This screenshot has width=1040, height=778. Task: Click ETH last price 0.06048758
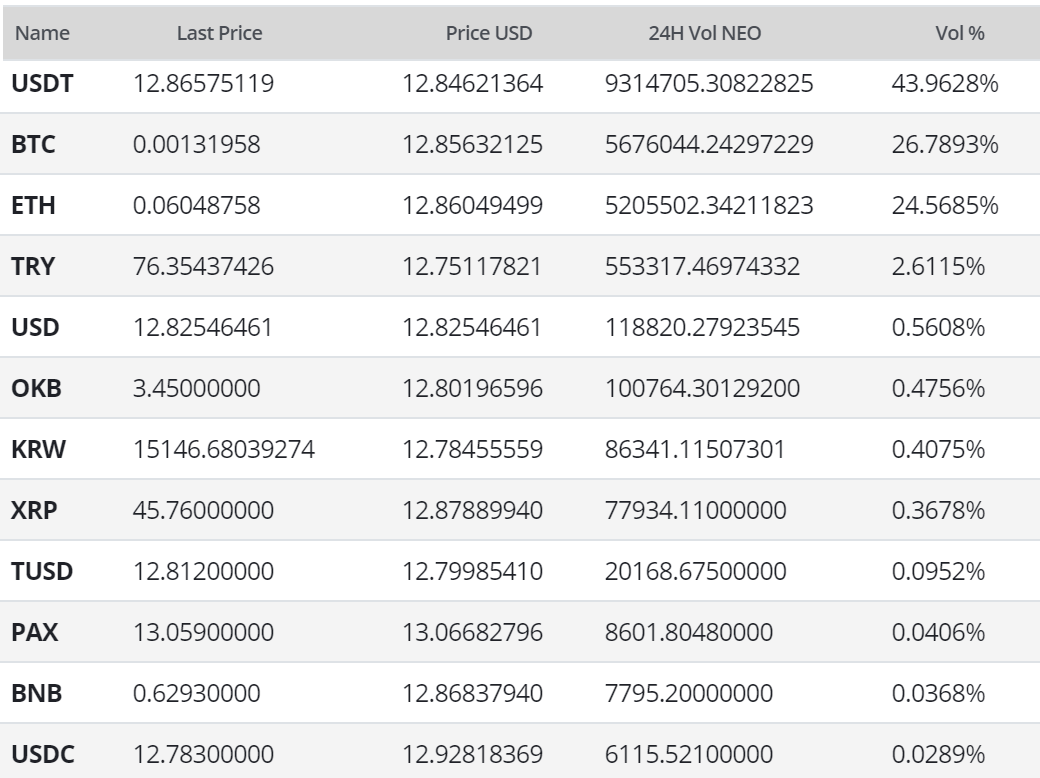197,206
